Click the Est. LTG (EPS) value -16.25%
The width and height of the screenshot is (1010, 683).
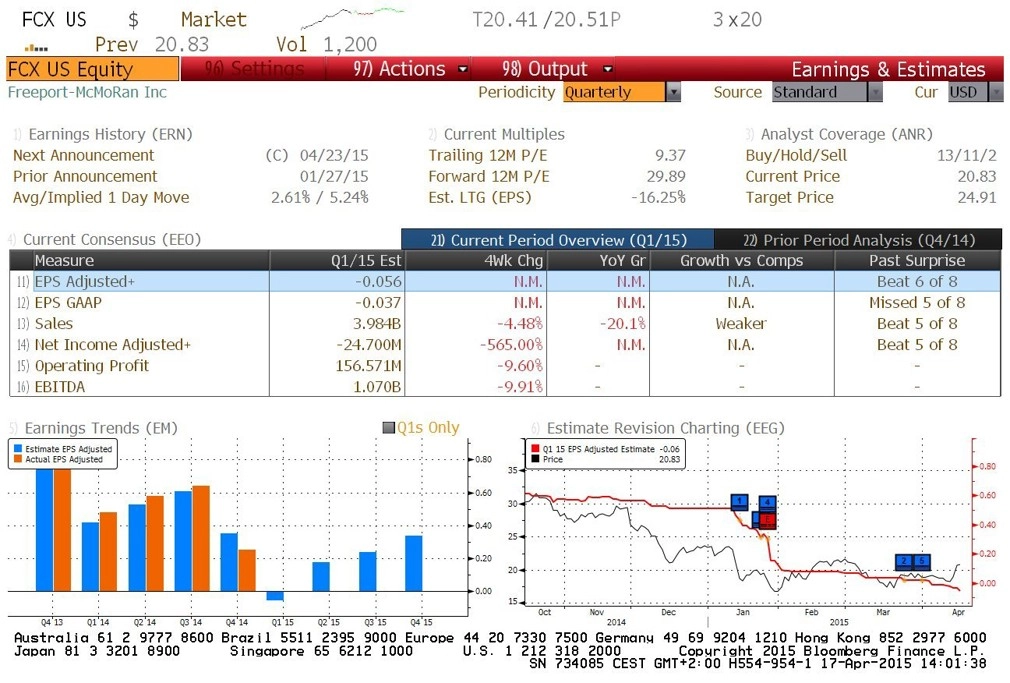point(658,197)
